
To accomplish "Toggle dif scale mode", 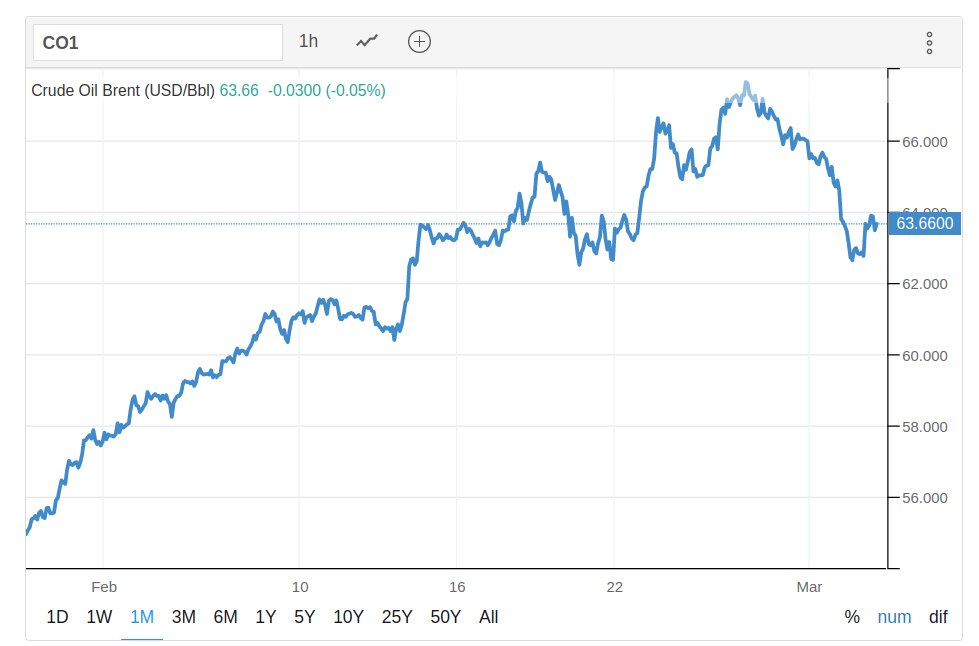I will click(x=937, y=617).
